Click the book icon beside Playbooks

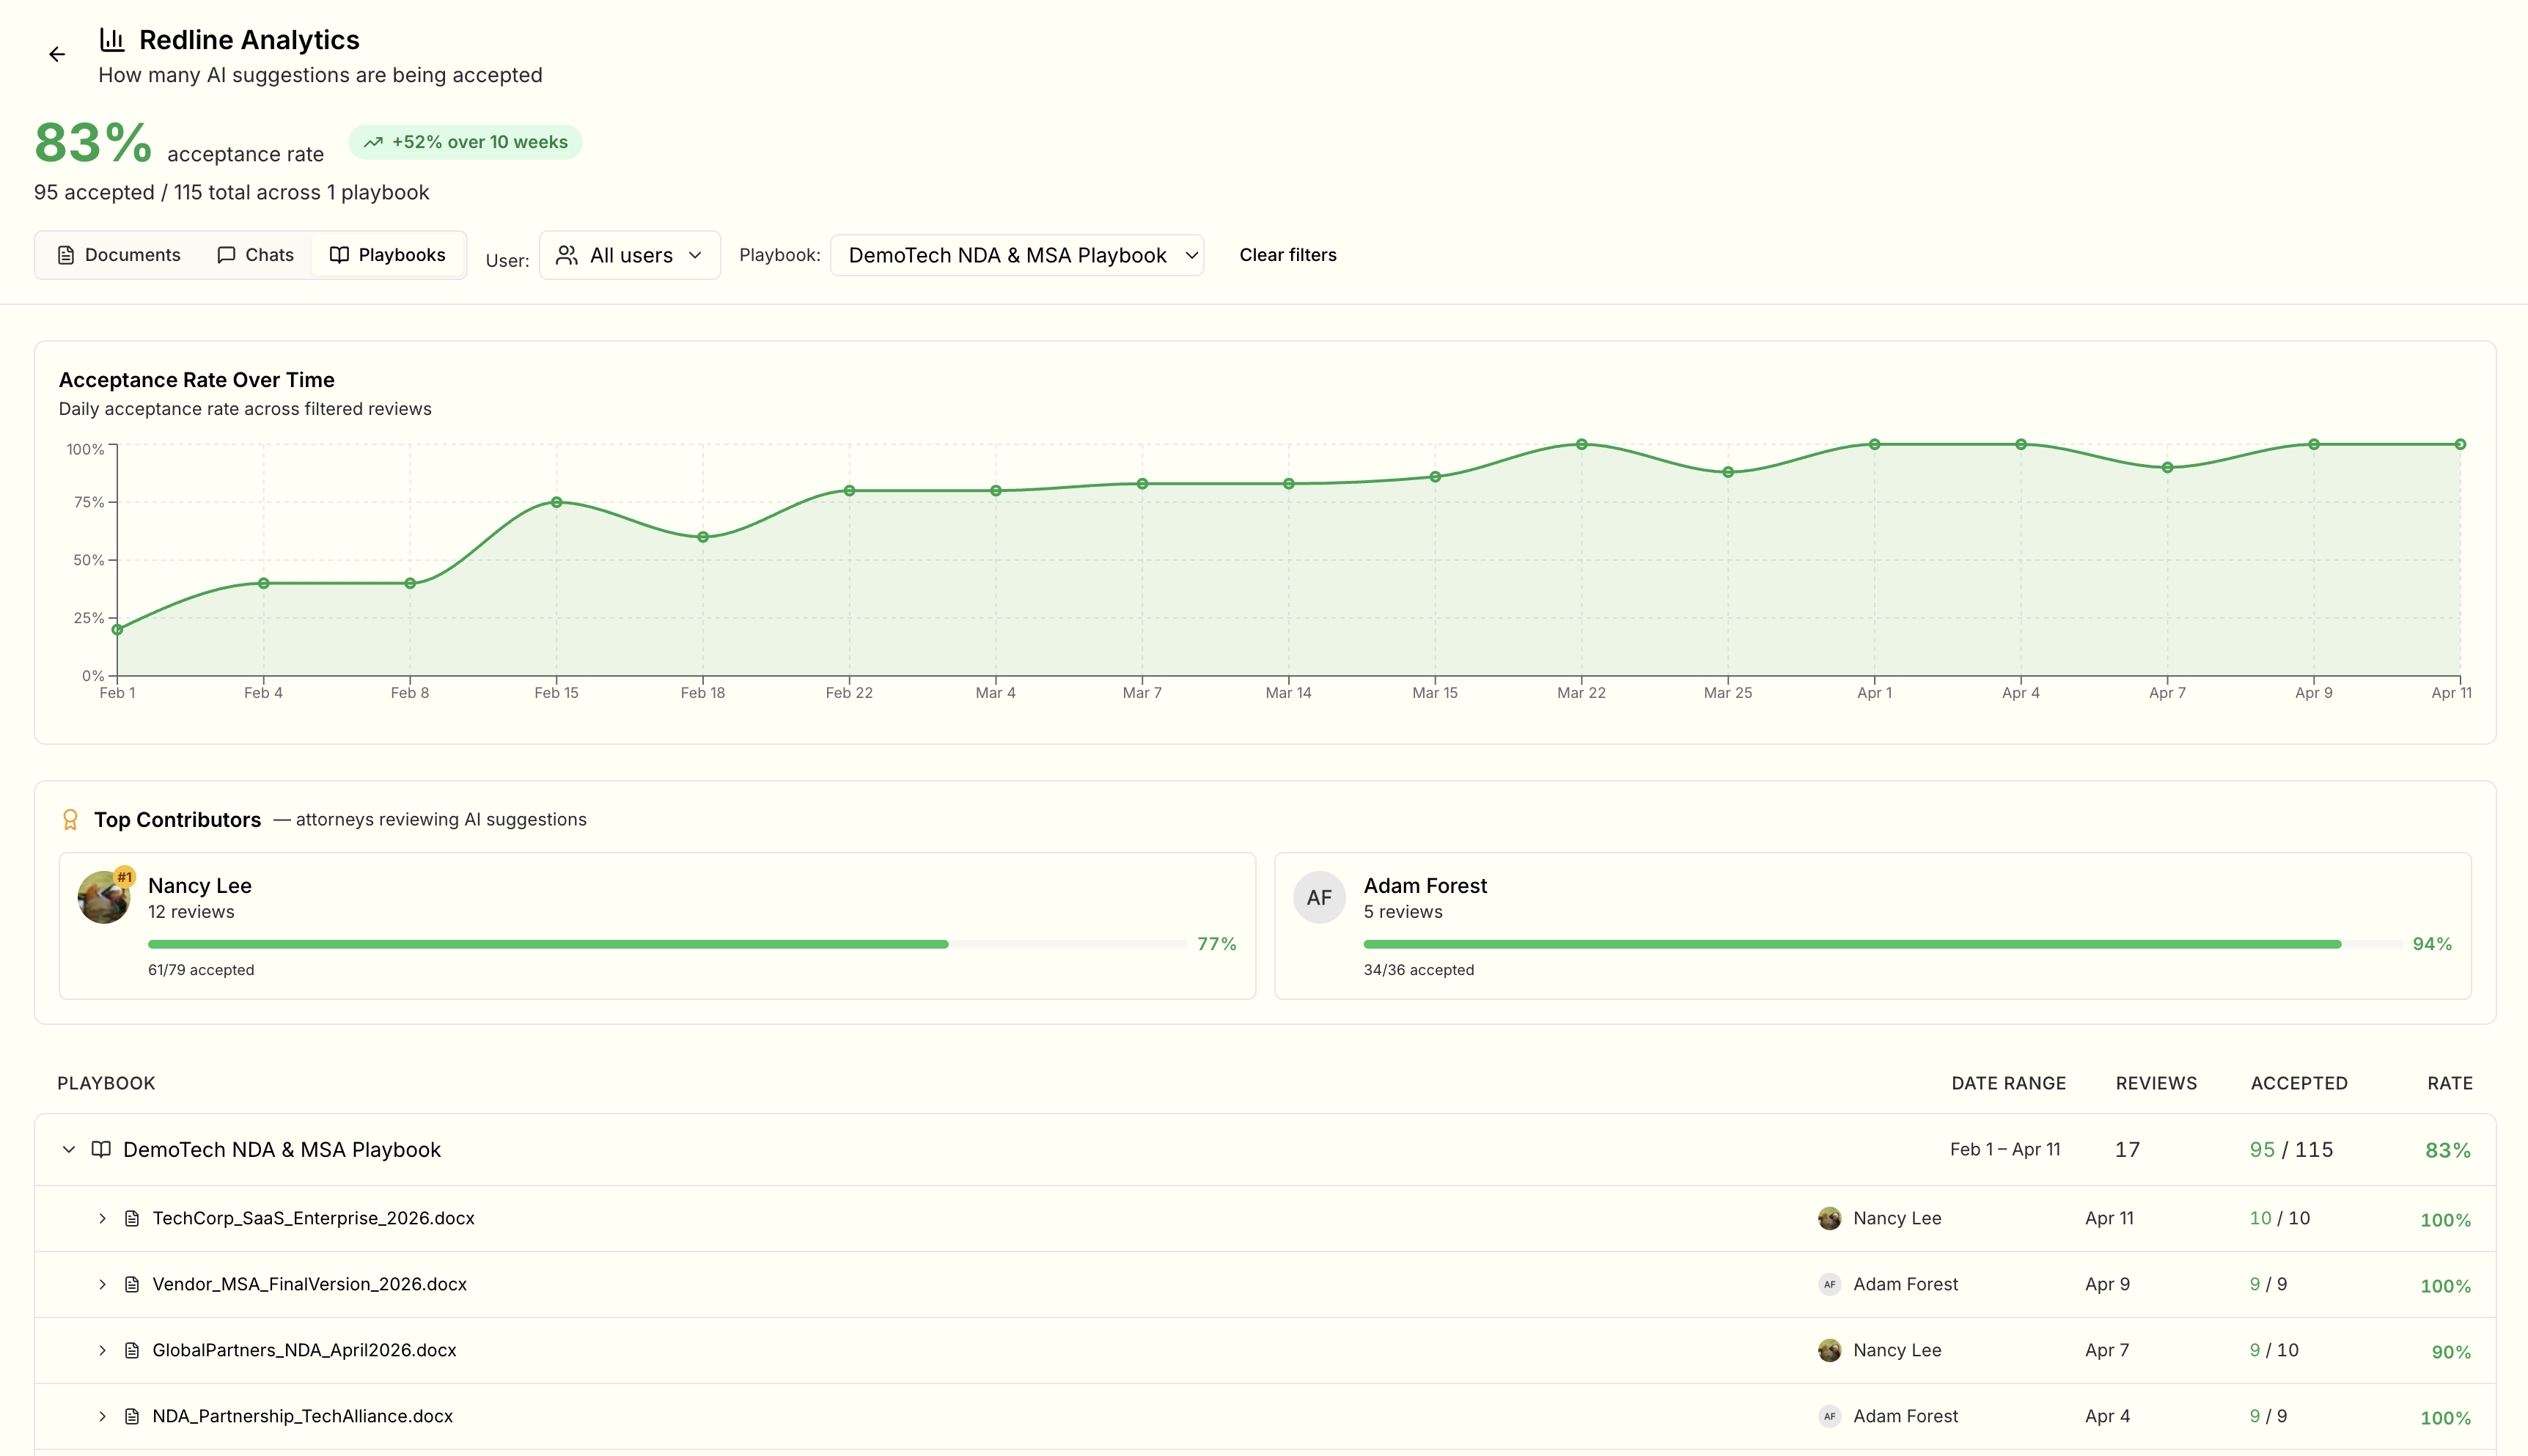339,255
